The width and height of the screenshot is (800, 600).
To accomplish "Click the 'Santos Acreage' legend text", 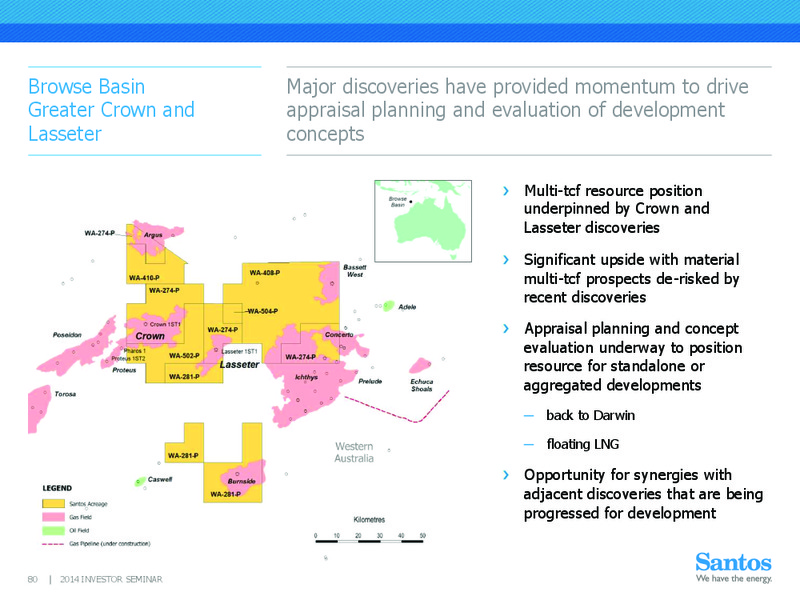I will [x=88, y=504].
